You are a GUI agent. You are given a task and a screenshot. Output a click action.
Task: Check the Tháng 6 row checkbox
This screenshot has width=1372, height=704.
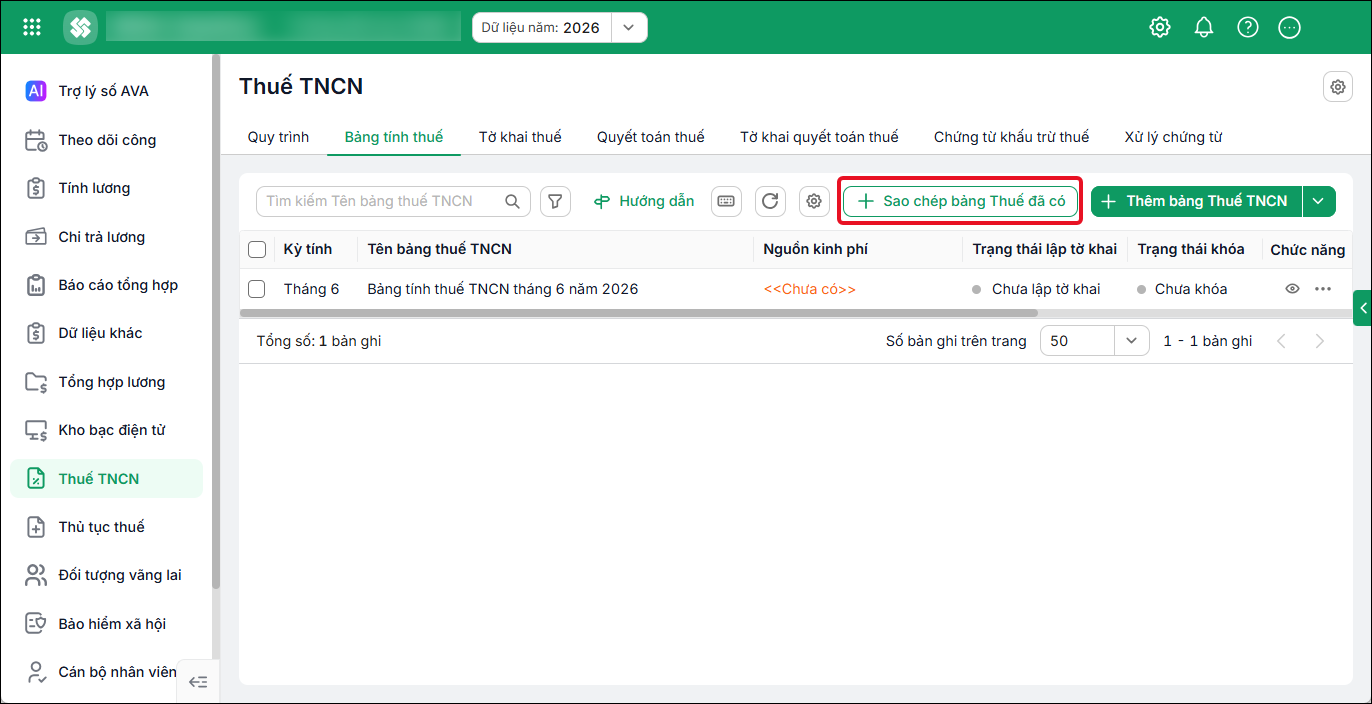pyautogui.click(x=257, y=289)
